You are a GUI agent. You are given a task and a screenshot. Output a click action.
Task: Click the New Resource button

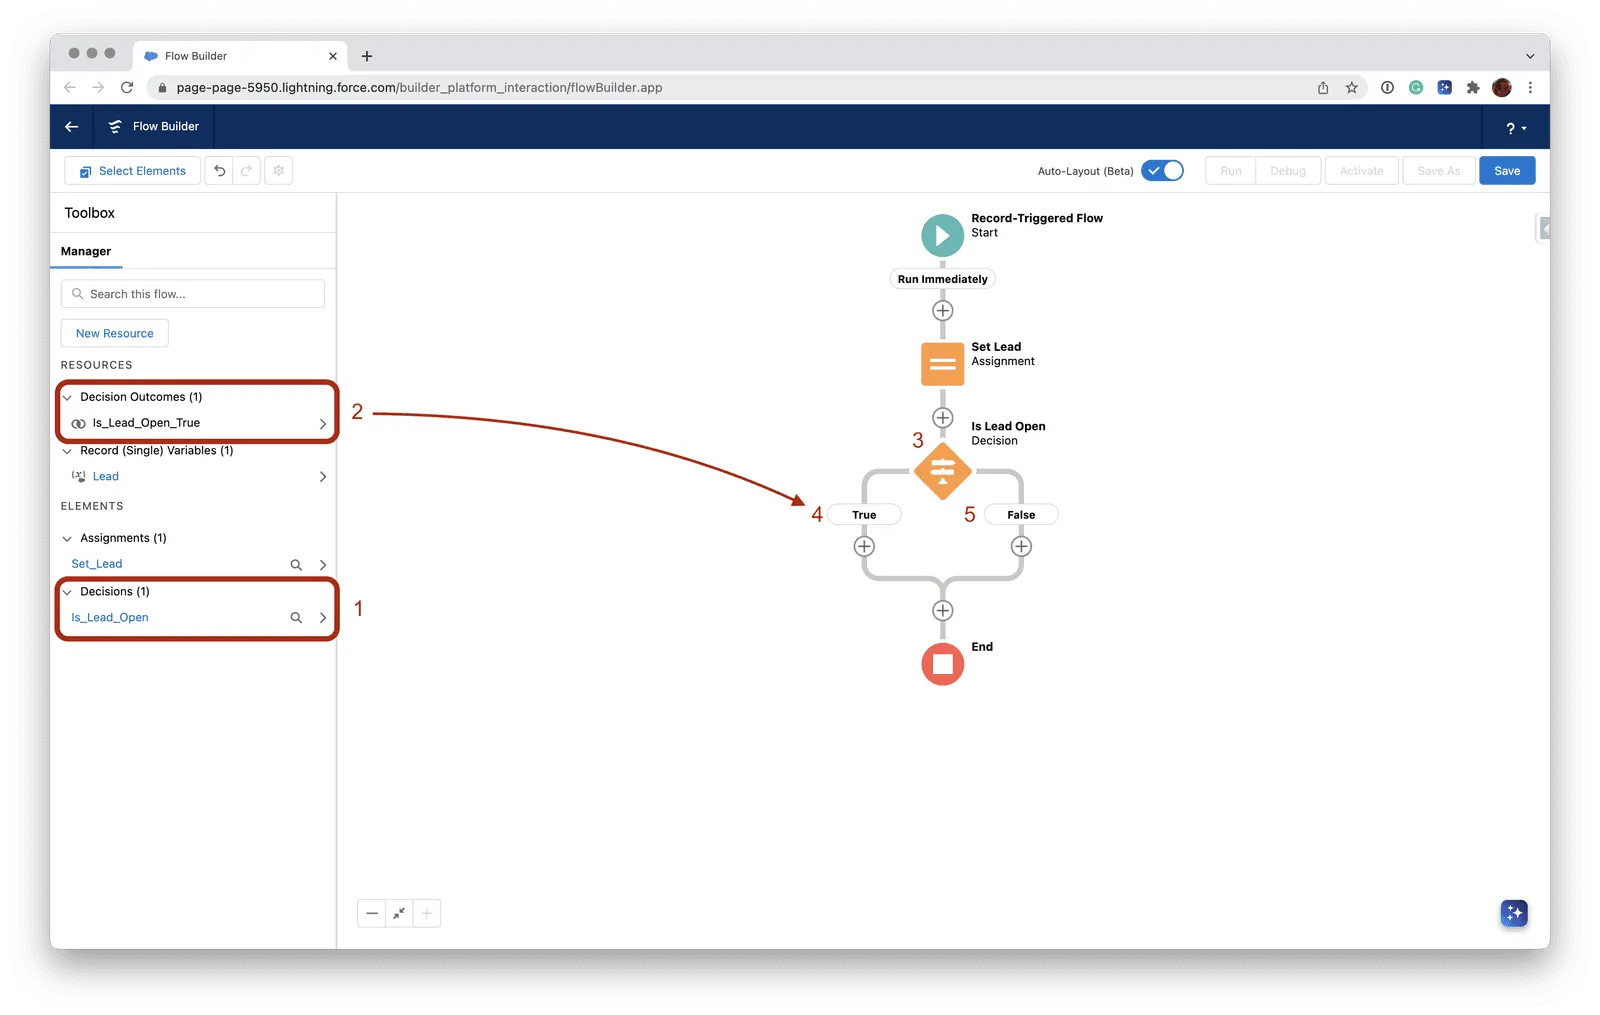click(115, 333)
